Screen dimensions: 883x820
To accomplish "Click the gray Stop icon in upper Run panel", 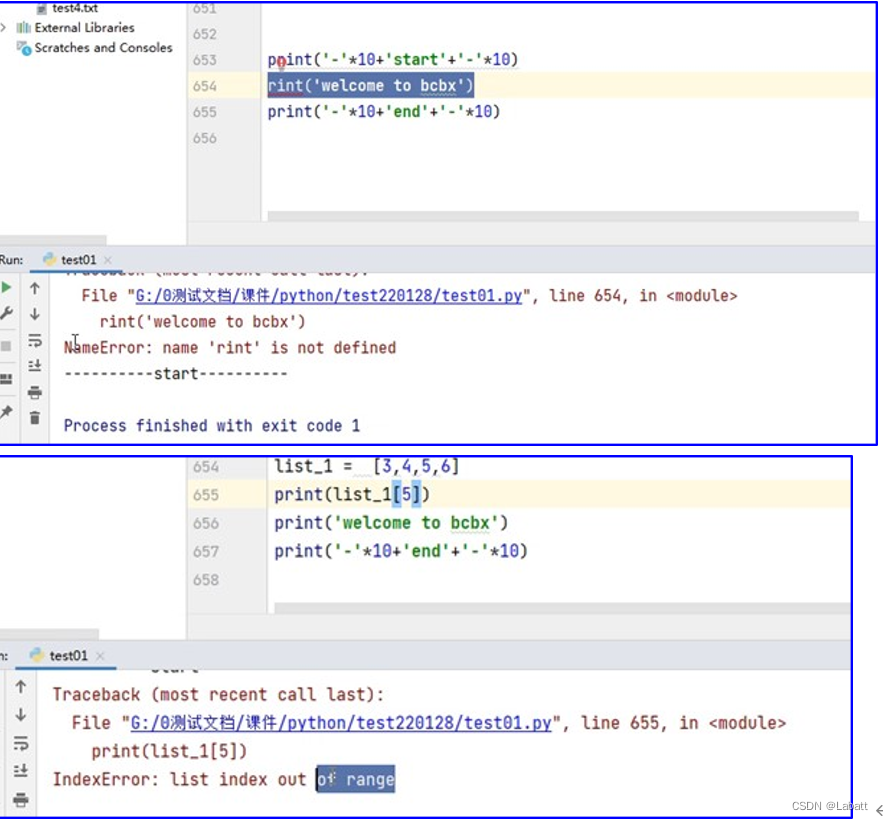I will (6, 346).
